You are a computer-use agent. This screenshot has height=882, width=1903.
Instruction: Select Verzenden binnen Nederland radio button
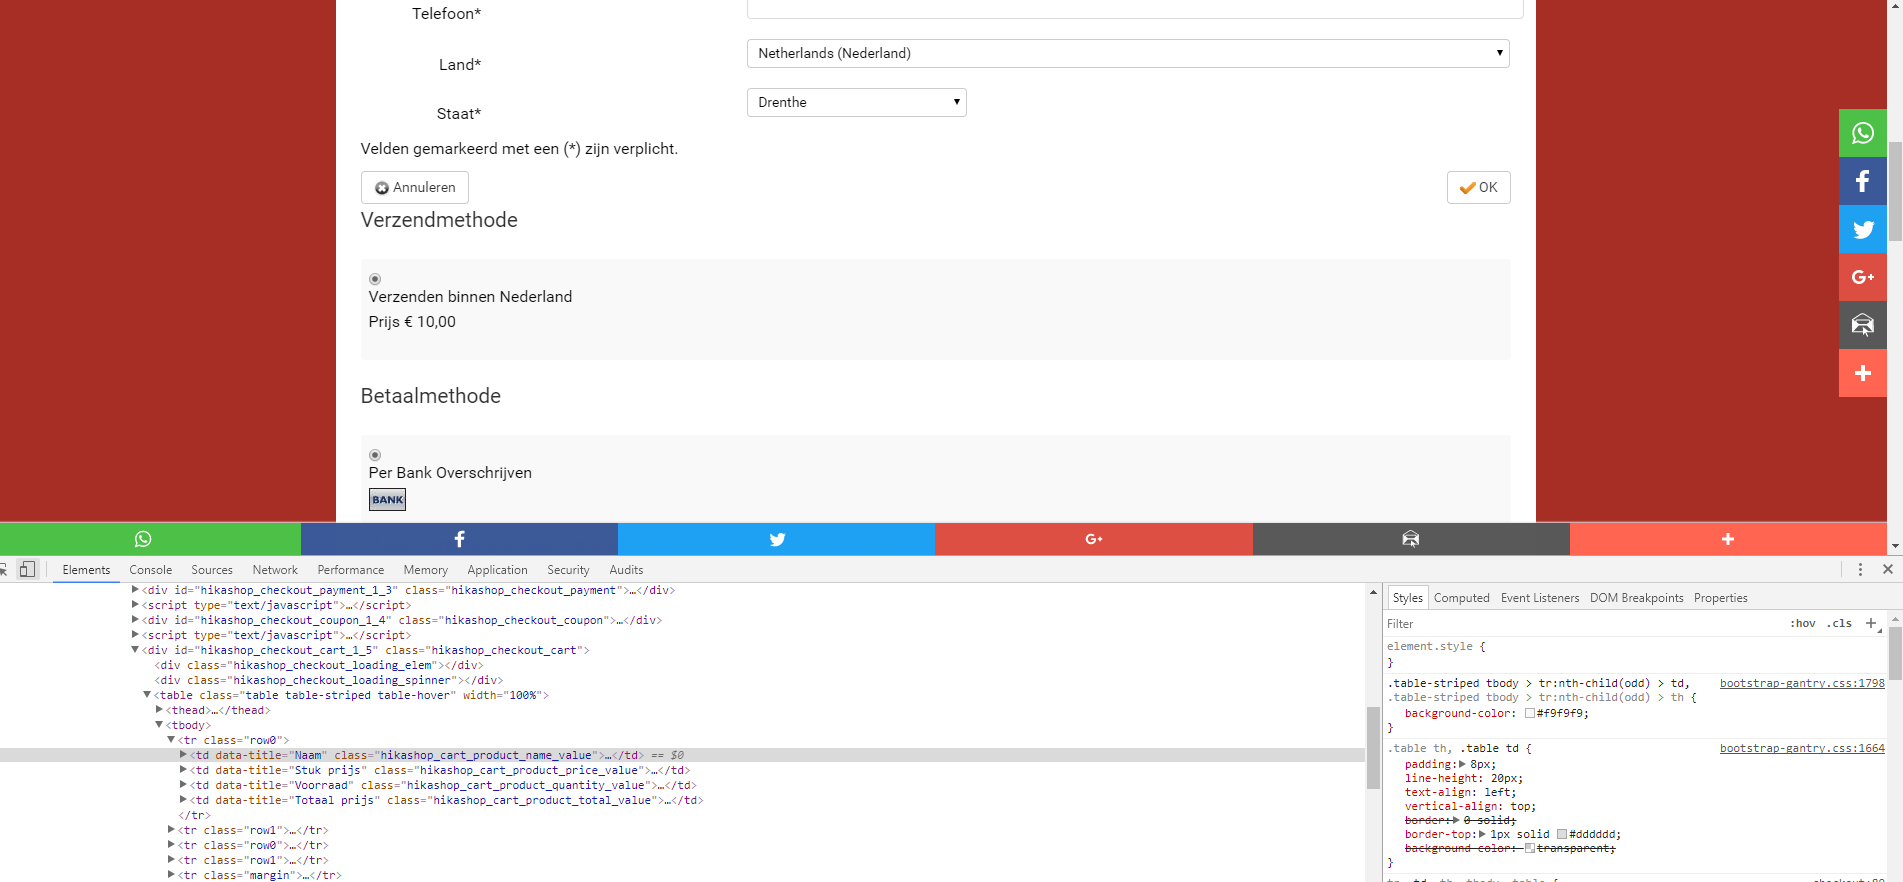click(x=375, y=279)
